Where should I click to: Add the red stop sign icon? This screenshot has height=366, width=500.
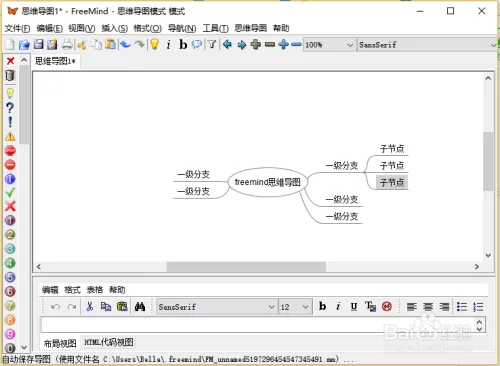(x=10, y=150)
